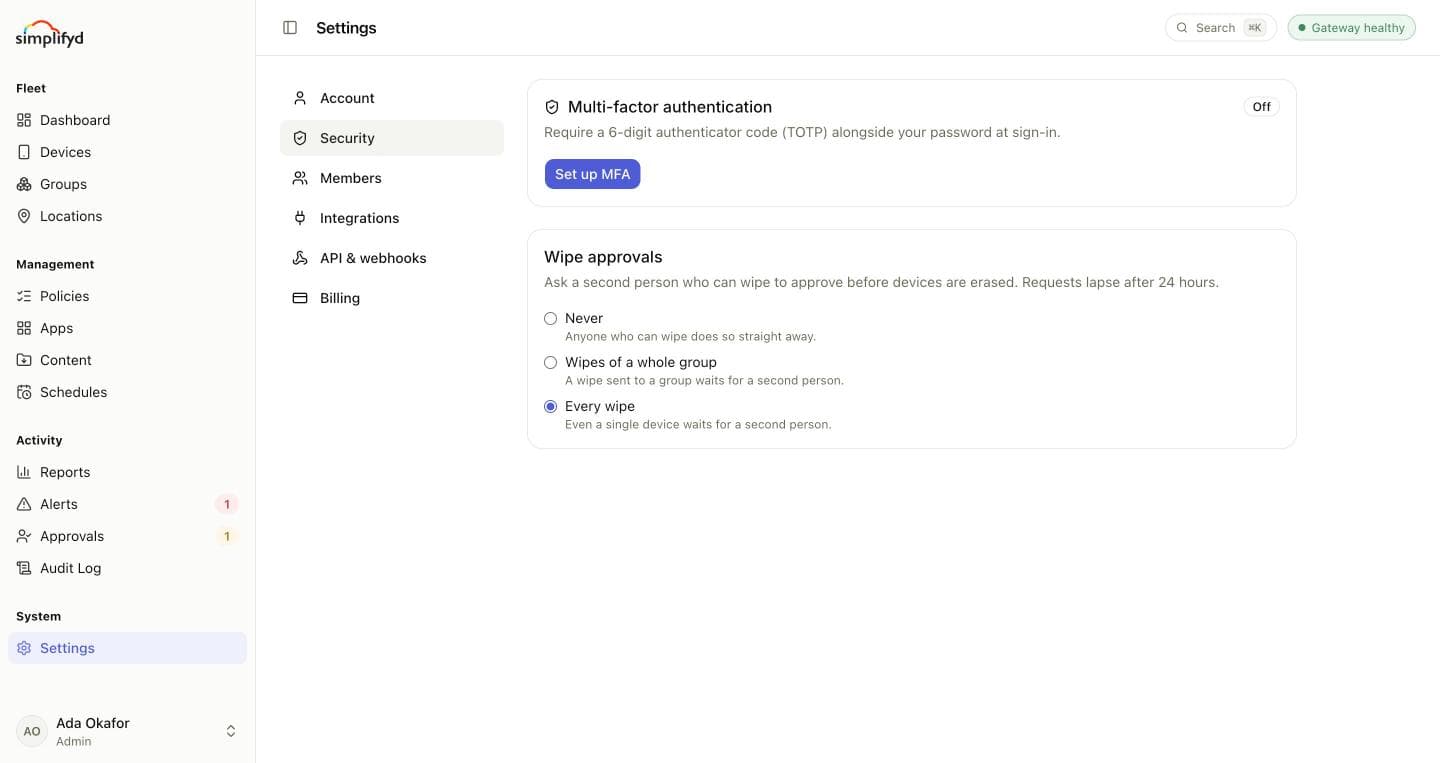The height and width of the screenshot is (763, 1440).
Task: Click the Schedules calendar icon
Action: (x=24, y=392)
